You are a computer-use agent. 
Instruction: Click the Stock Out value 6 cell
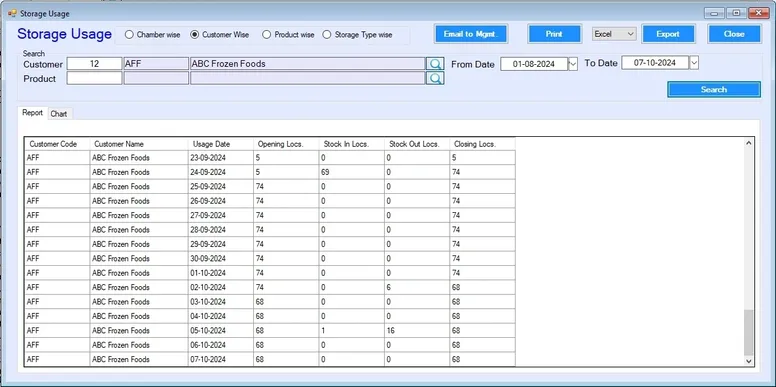417,287
